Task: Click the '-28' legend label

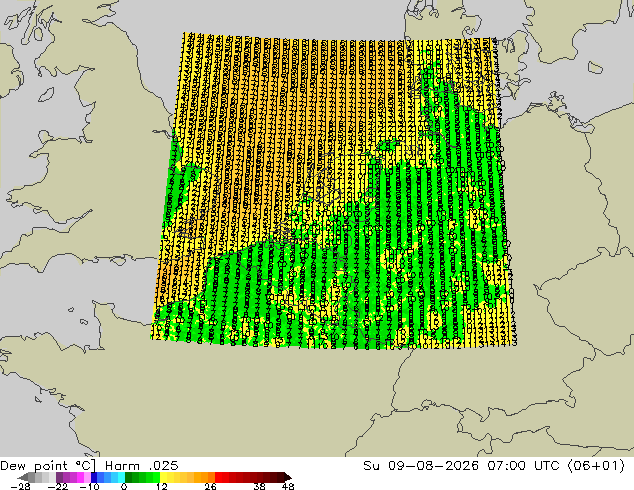Action: point(20,486)
